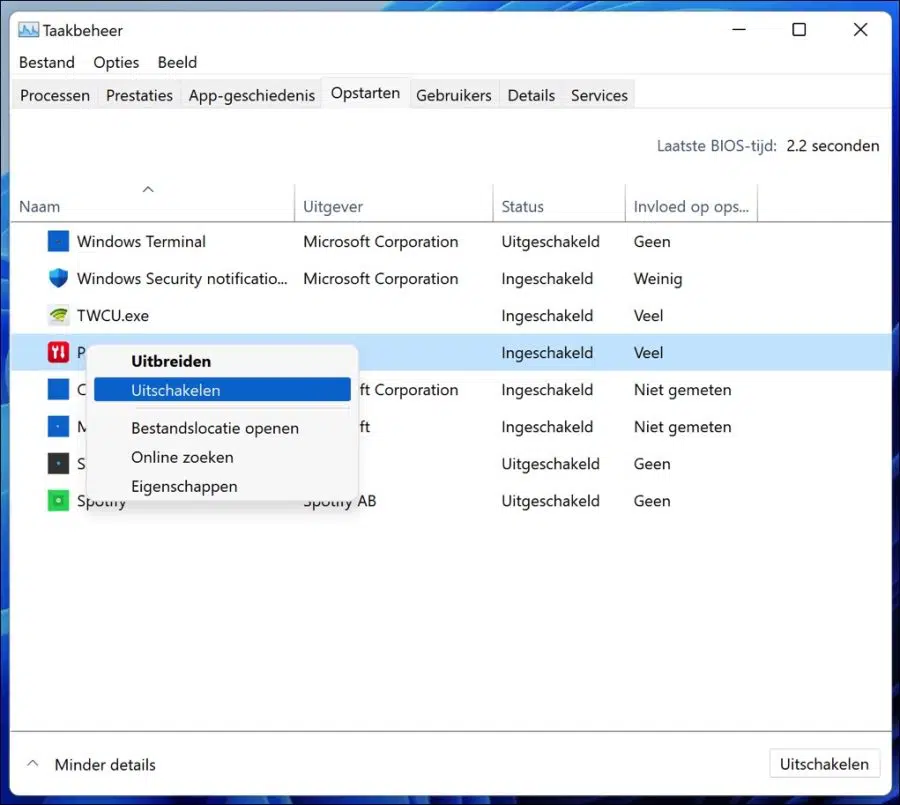Click the Veel value in TWCU.exe row

[648, 315]
